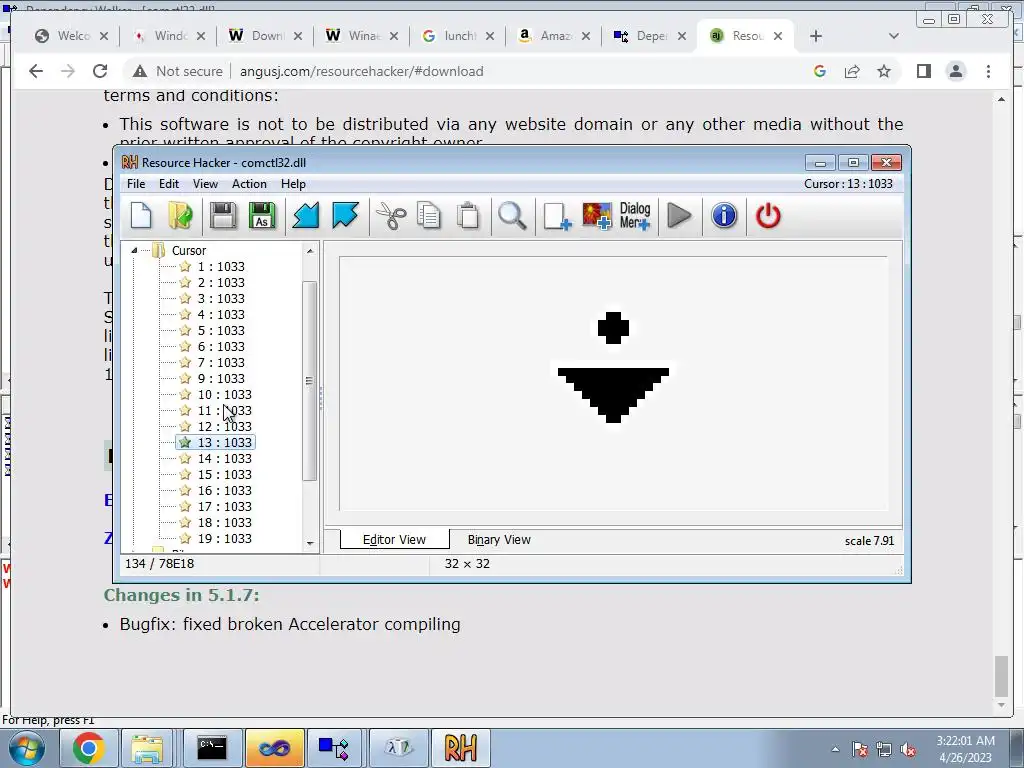Click the tree panel scroll-up arrow
The image size is (1024, 768).
tap(310, 251)
